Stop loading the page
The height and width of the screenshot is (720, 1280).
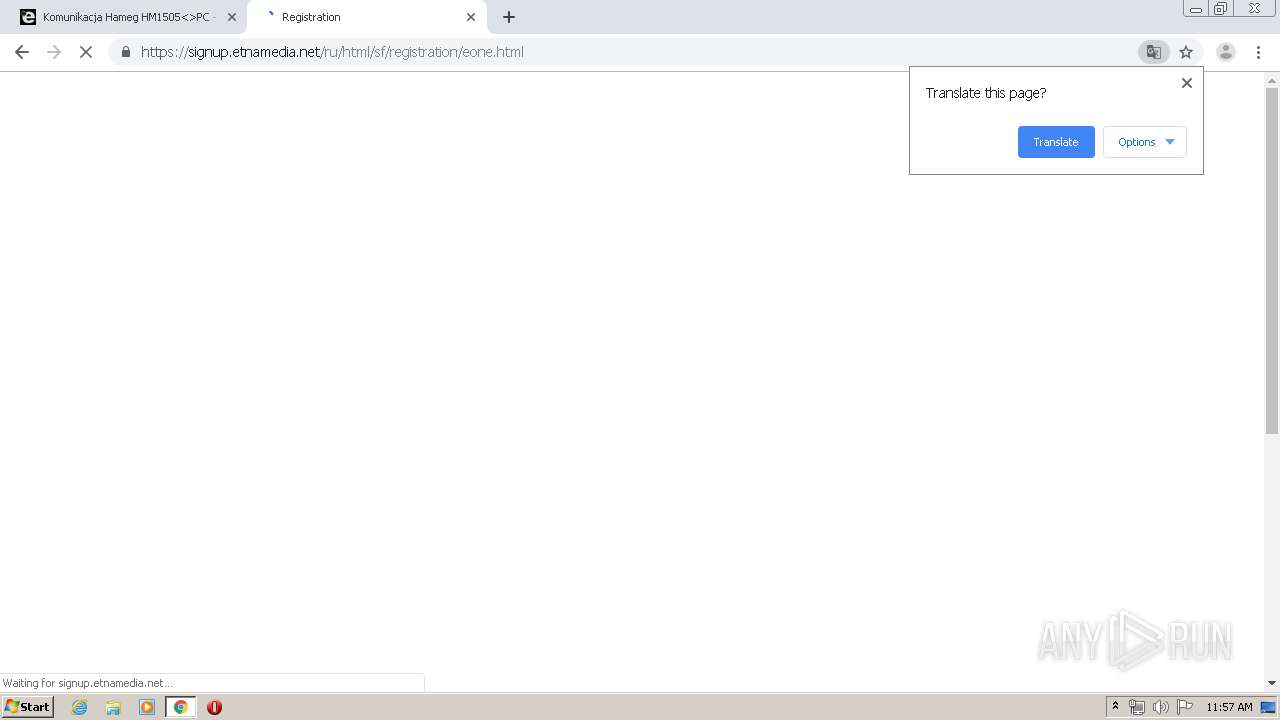86,52
